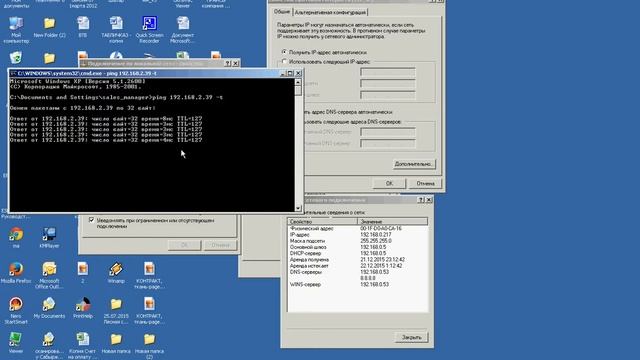
Task: Click the cmd.exe title bar system icon
Action: pos(13,73)
